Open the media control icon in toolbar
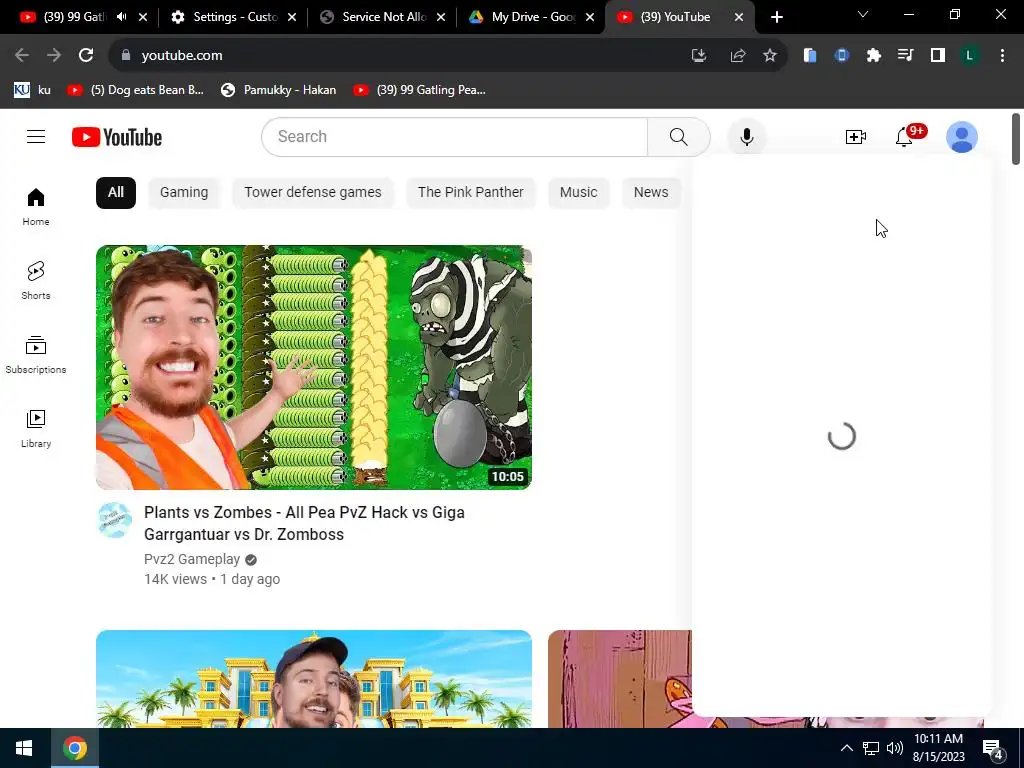 coord(906,56)
